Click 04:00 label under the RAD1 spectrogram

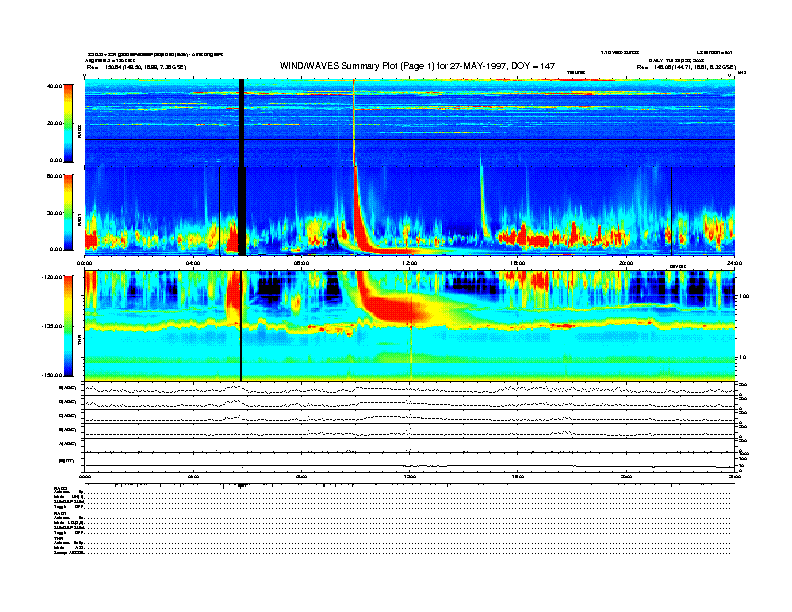click(193, 263)
